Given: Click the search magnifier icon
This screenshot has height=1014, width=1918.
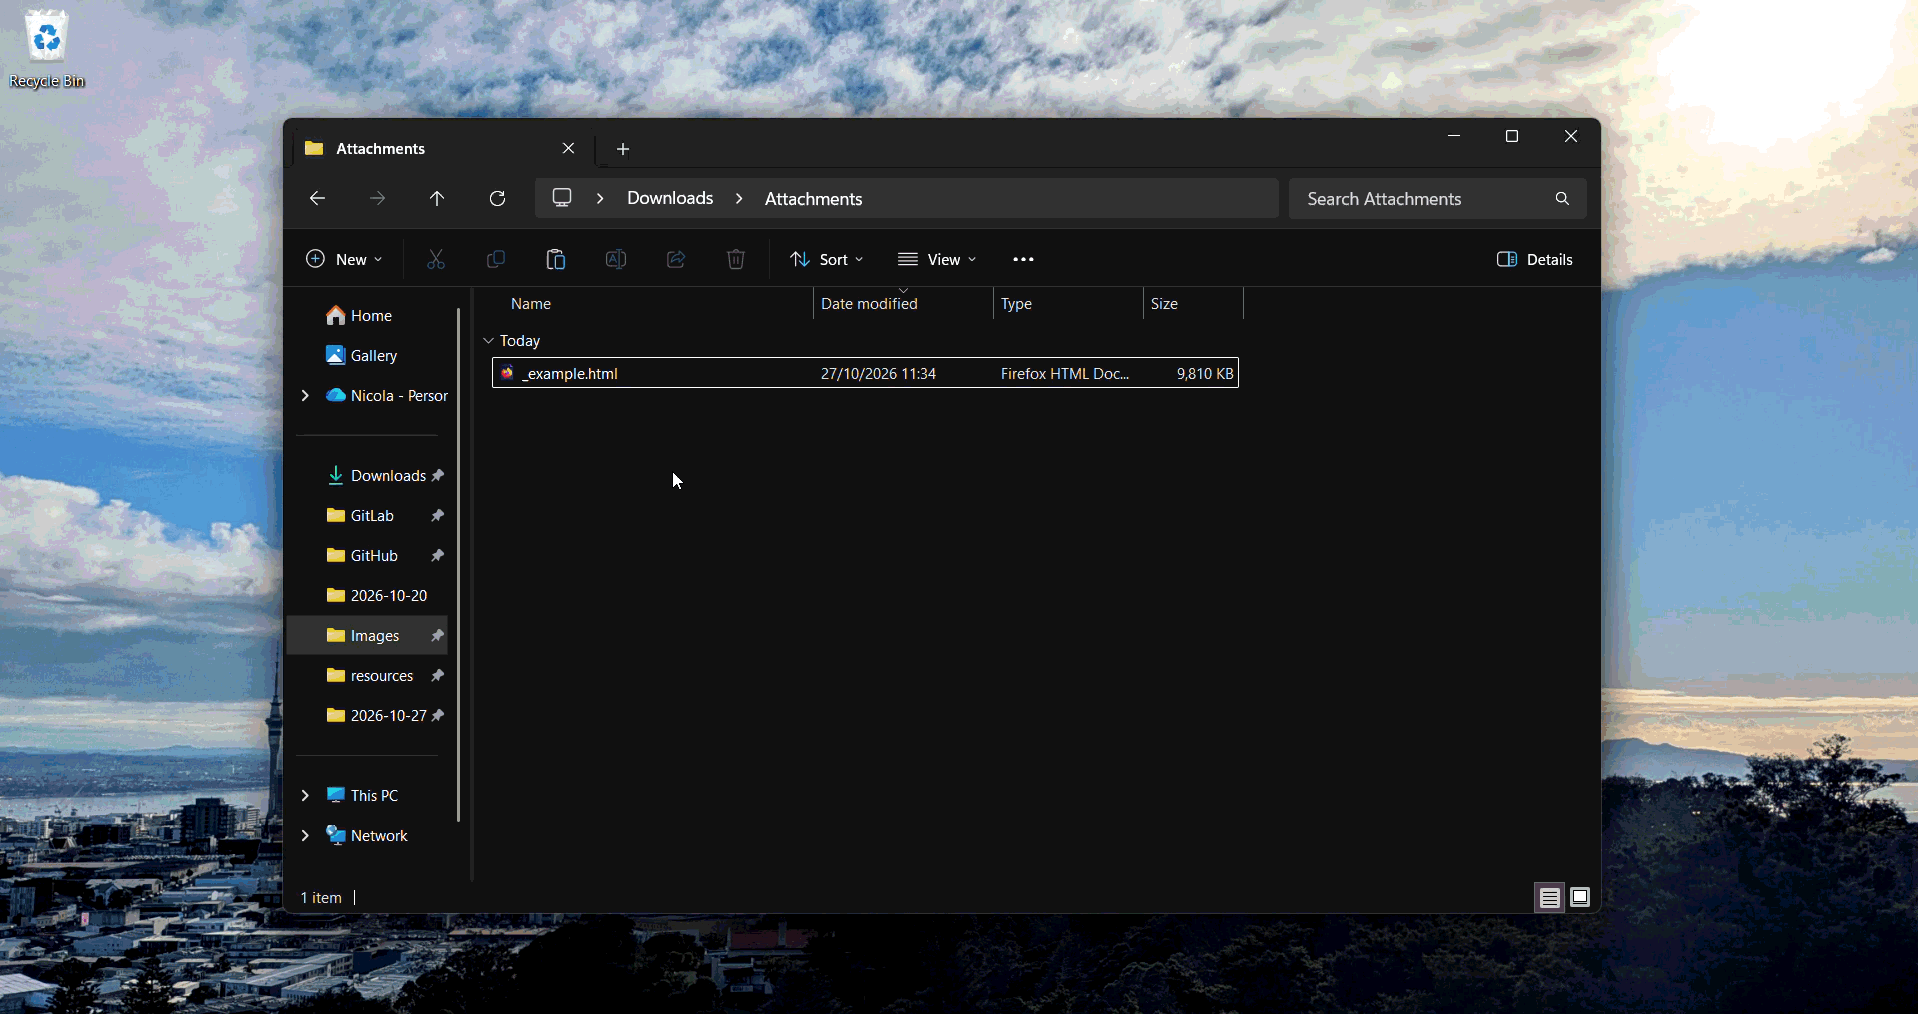Looking at the screenshot, I should pyautogui.click(x=1562, y=198).
